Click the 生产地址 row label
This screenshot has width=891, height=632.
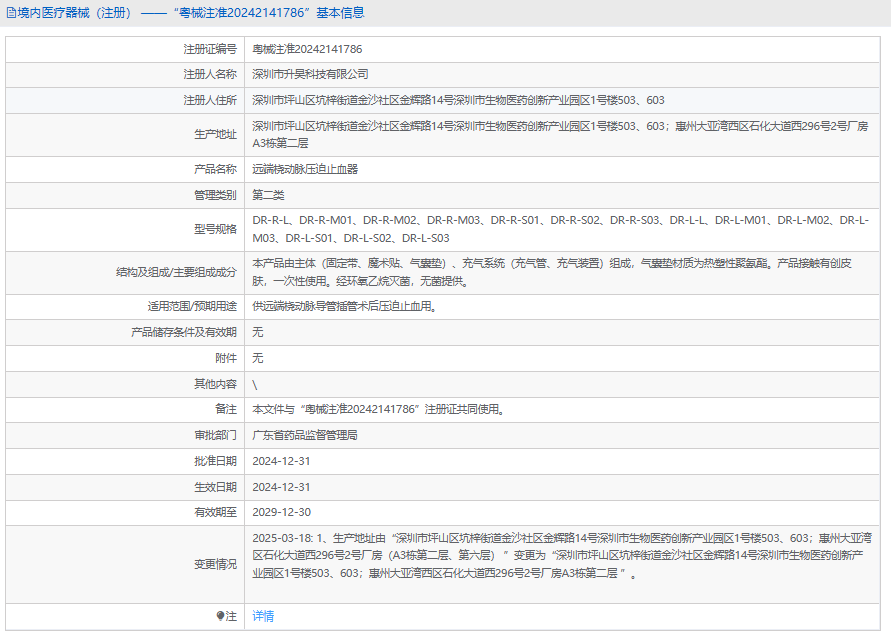click(x=215, y=135)
